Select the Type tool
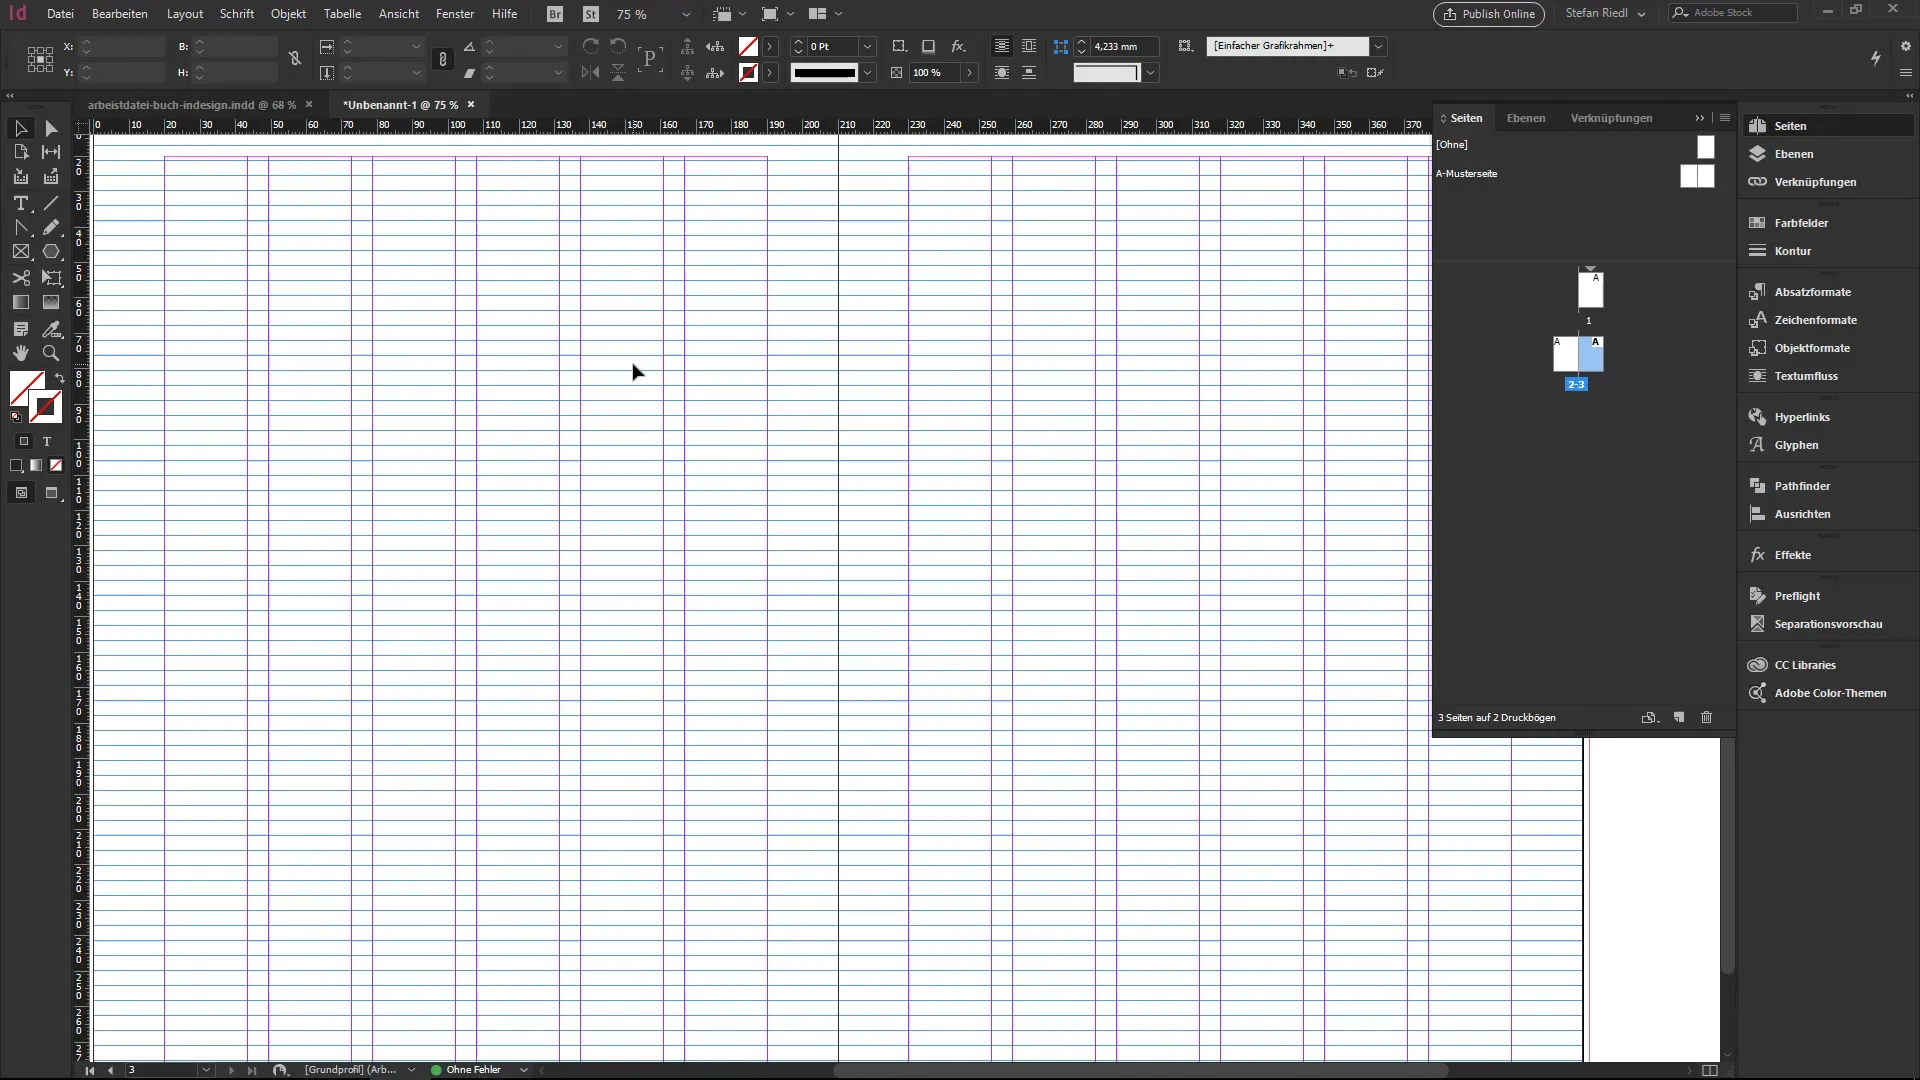Image resolution: width=1920 pixels, height=1080 pixels. tap(20, 203)
